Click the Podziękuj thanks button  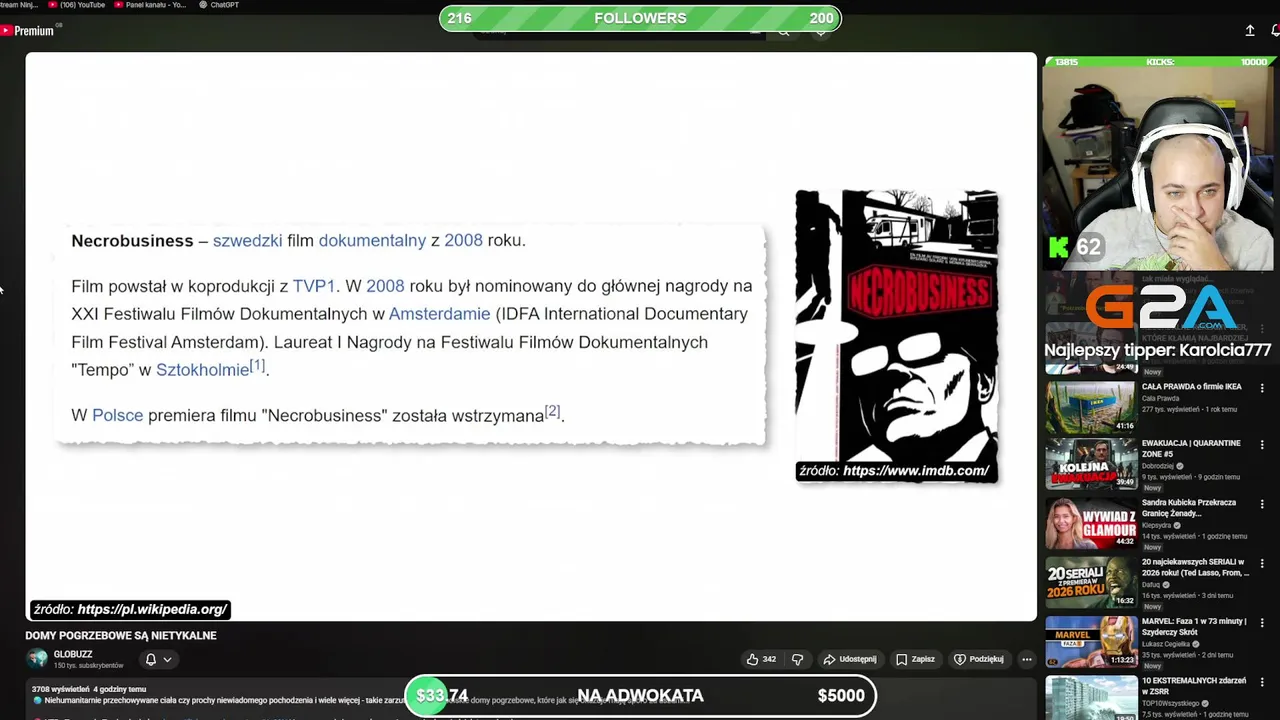979,660
